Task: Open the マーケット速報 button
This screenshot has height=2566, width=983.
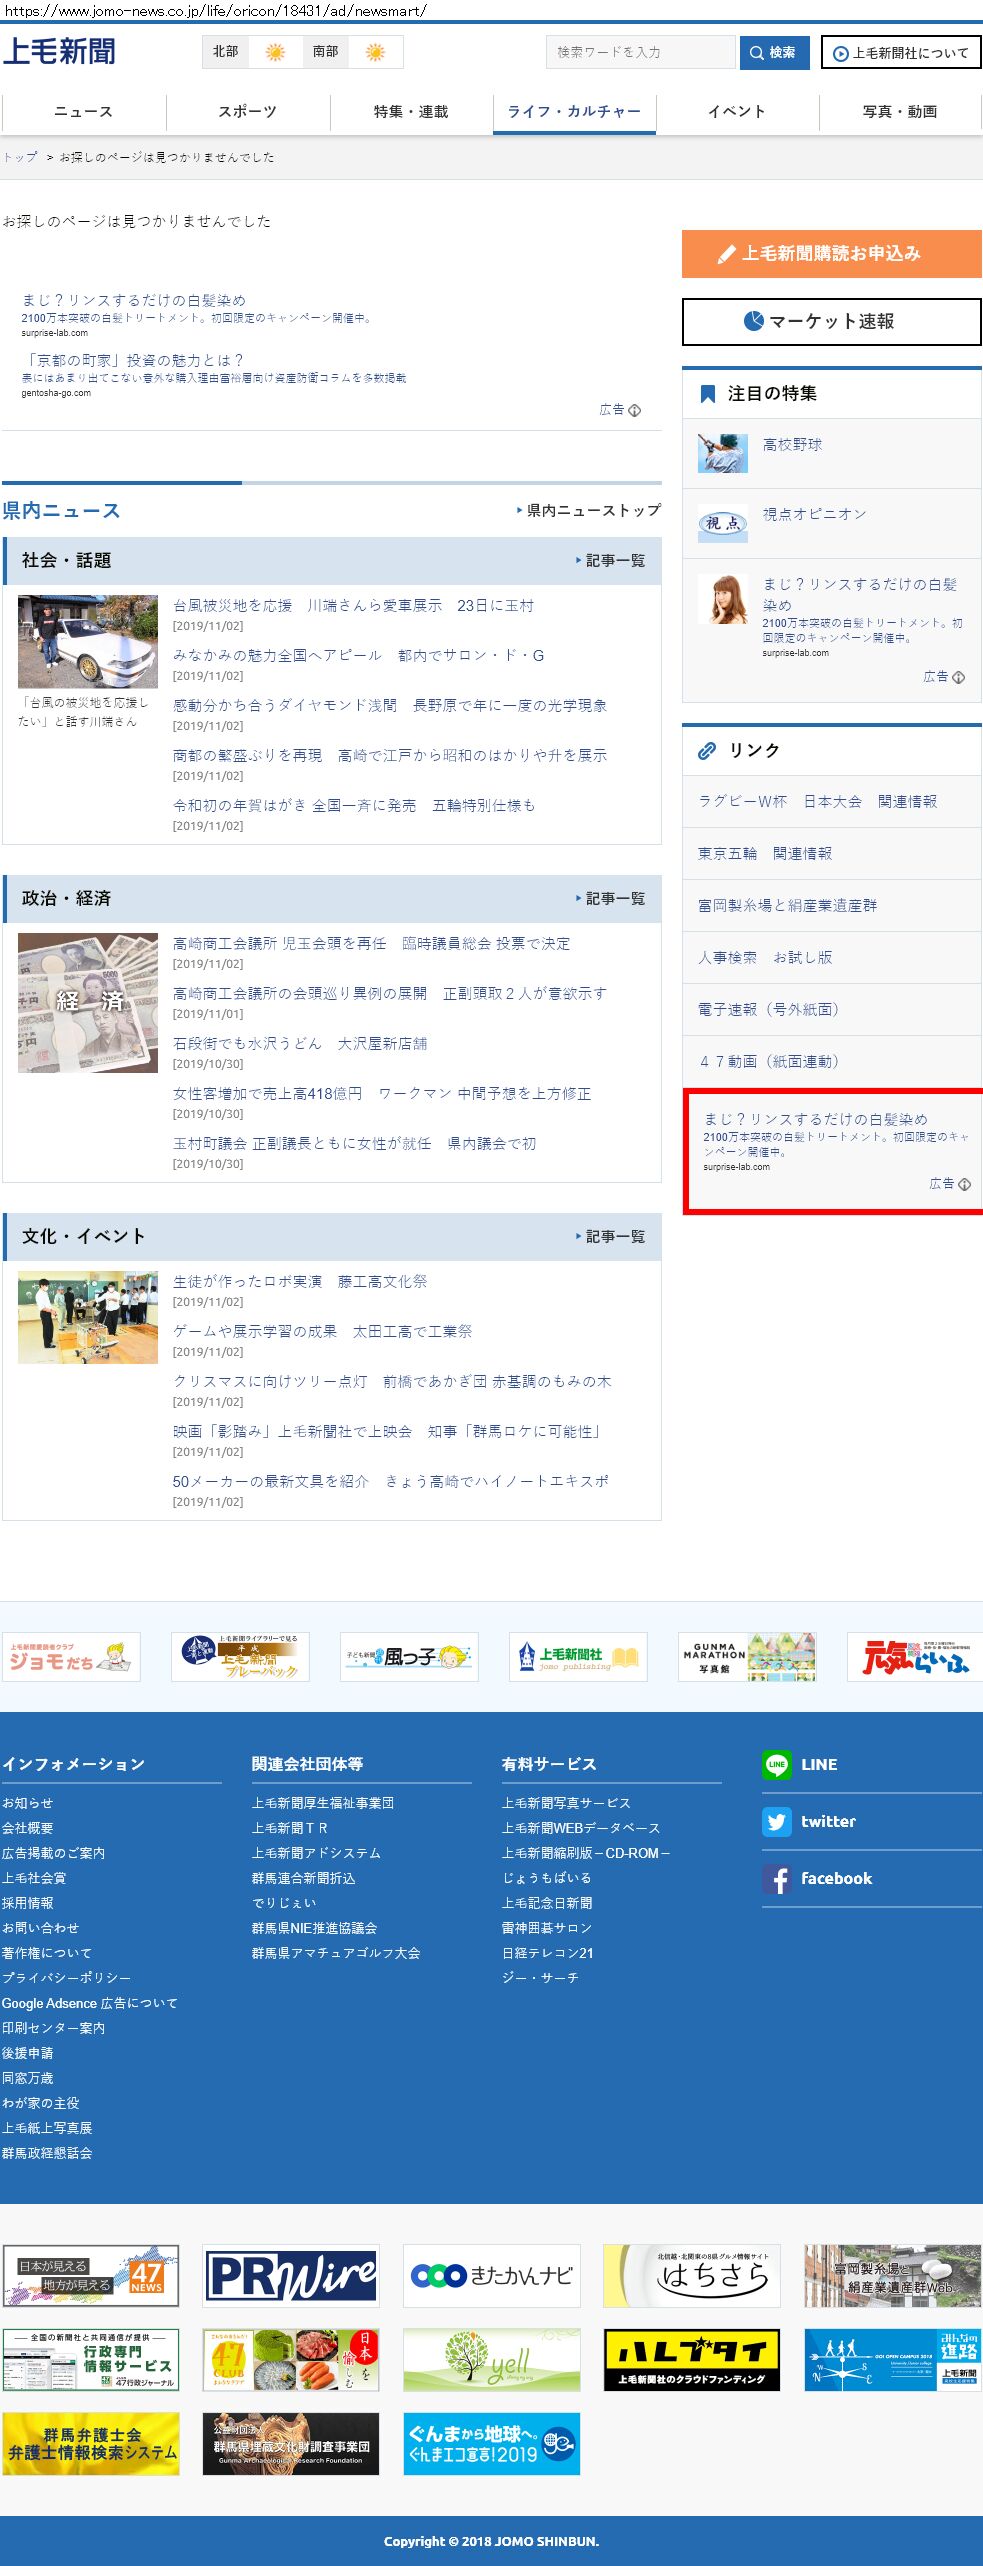Action: [x=831, y=321]
